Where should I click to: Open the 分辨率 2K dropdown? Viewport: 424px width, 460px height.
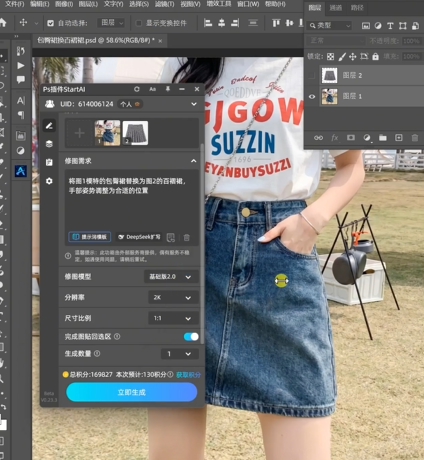coord(173,297)
